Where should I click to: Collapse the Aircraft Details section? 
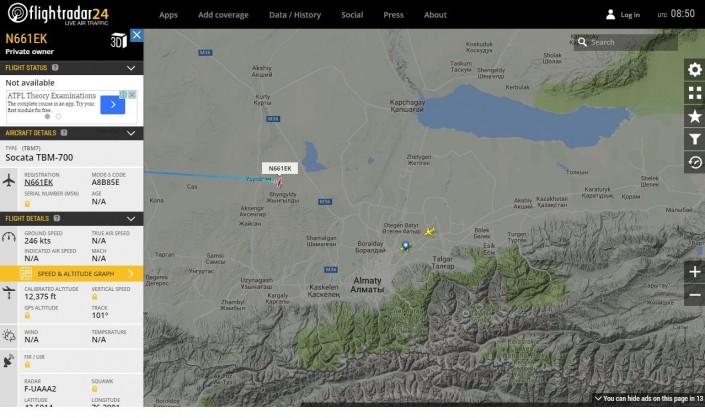tap(131, 132)
